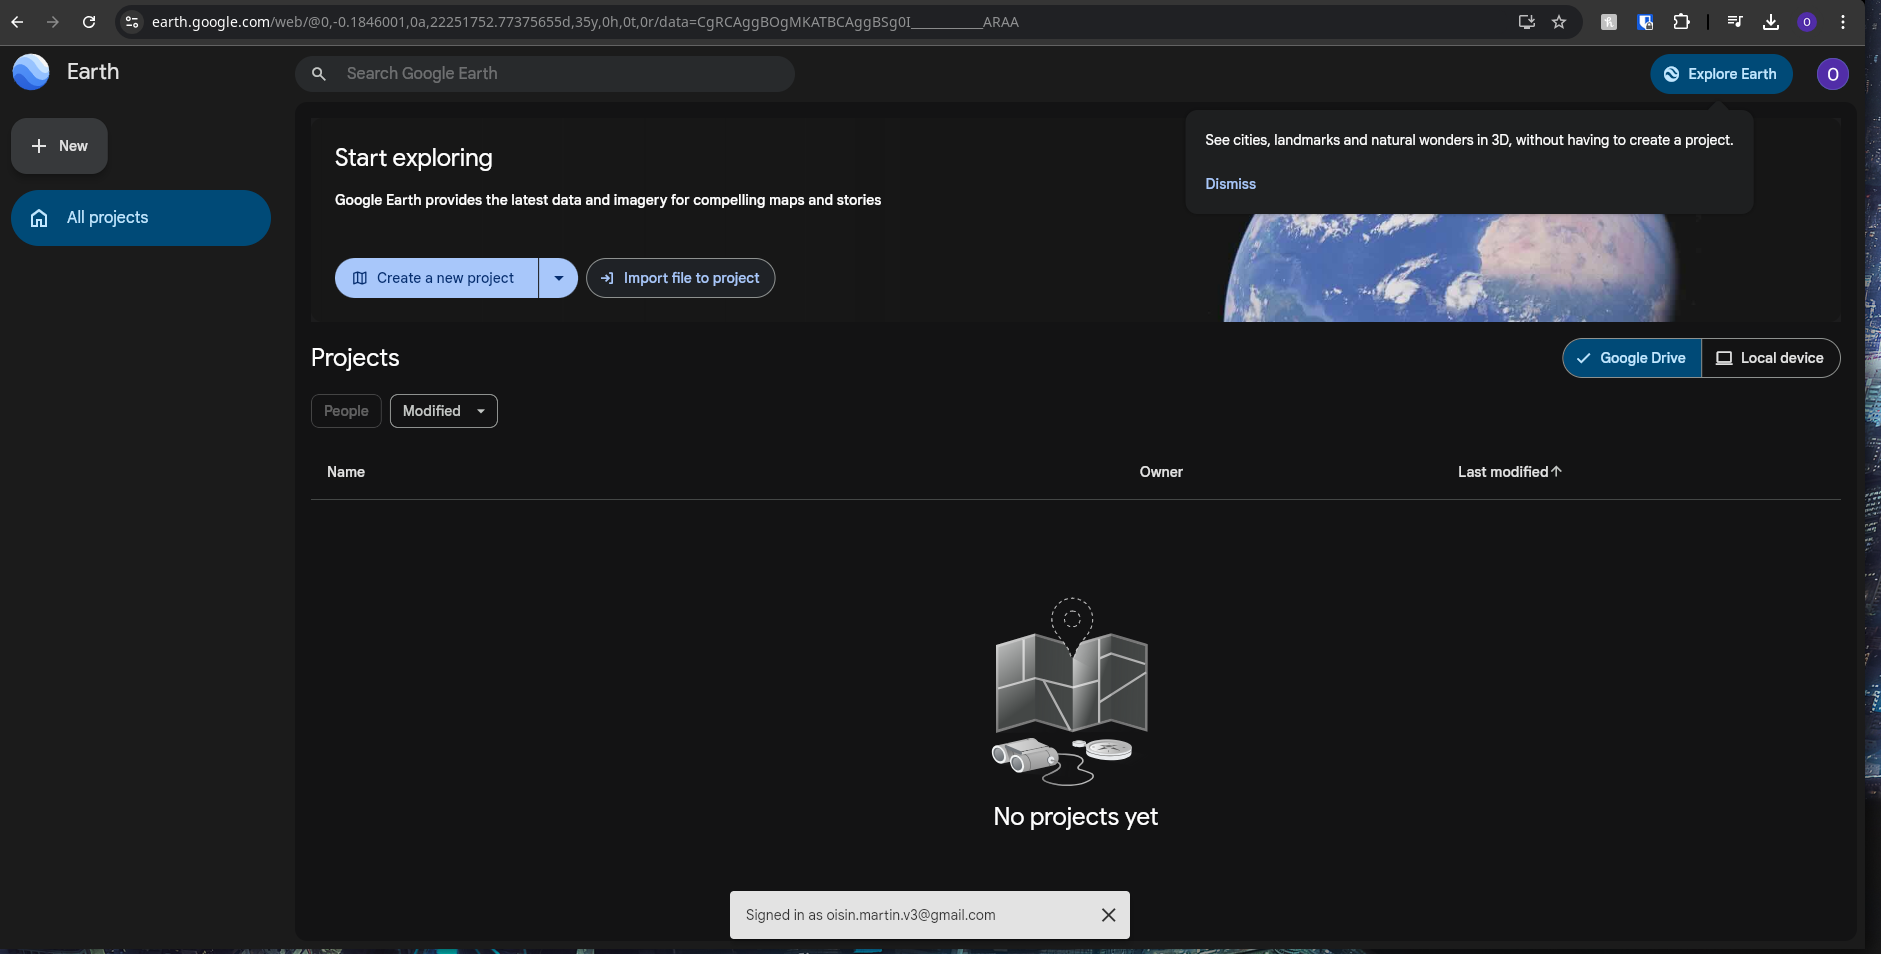Bookmark this page with the star icon
The image size is (1881, 954).
tap(1559, 22)
